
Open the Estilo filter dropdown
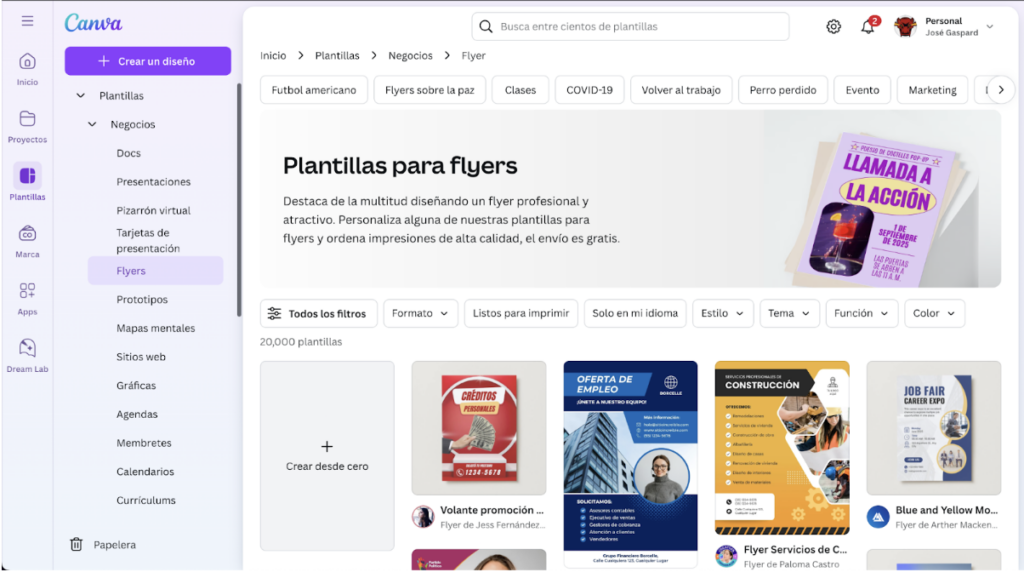723,313
